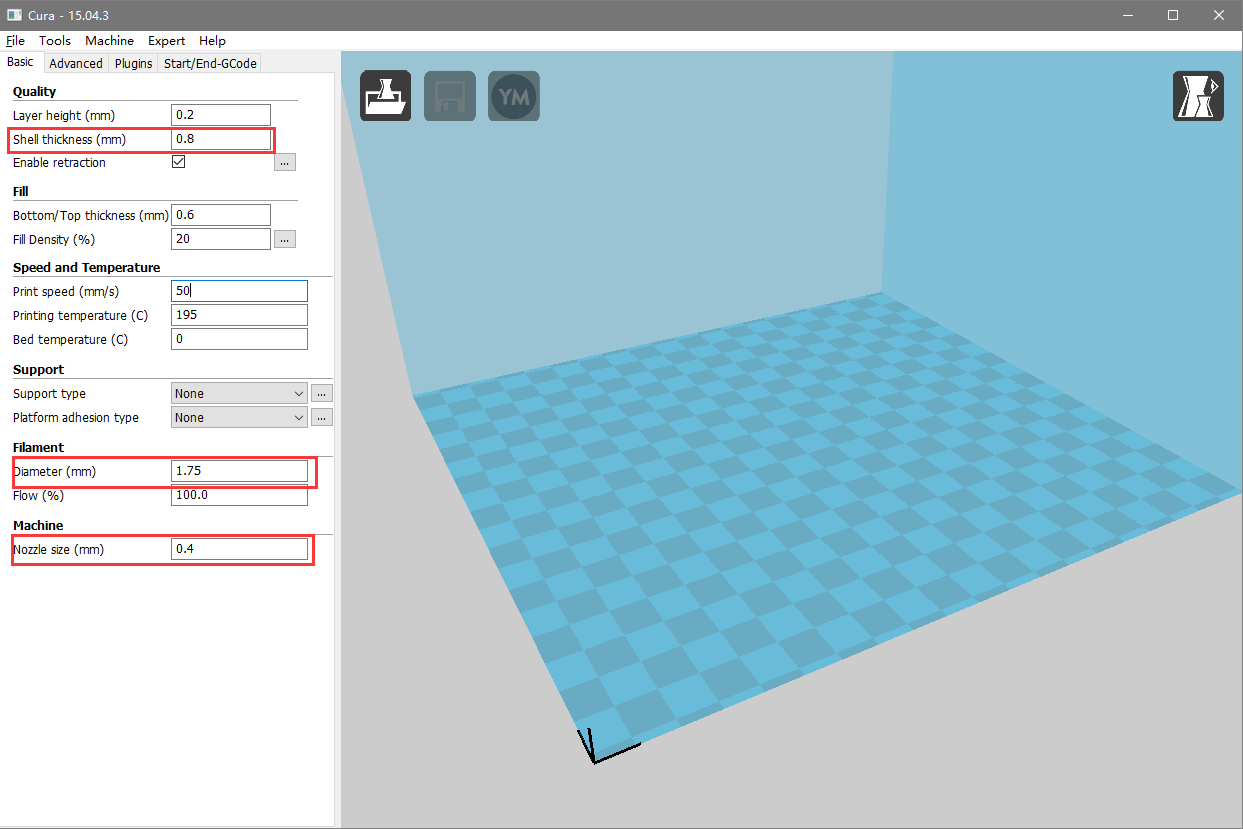Click the Nozzle size input field
The height and width of the screenshot is (829, 1243).
pyautogui.click(x=239, y=549)
